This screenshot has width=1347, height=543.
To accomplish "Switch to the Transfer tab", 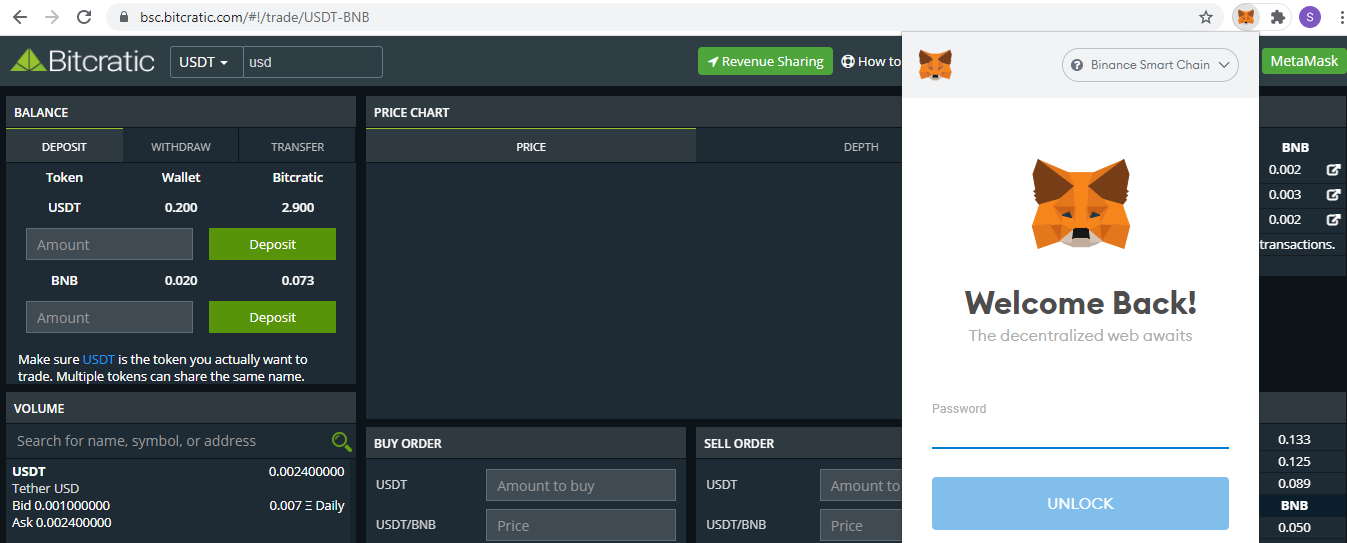I will coord(297,147).
